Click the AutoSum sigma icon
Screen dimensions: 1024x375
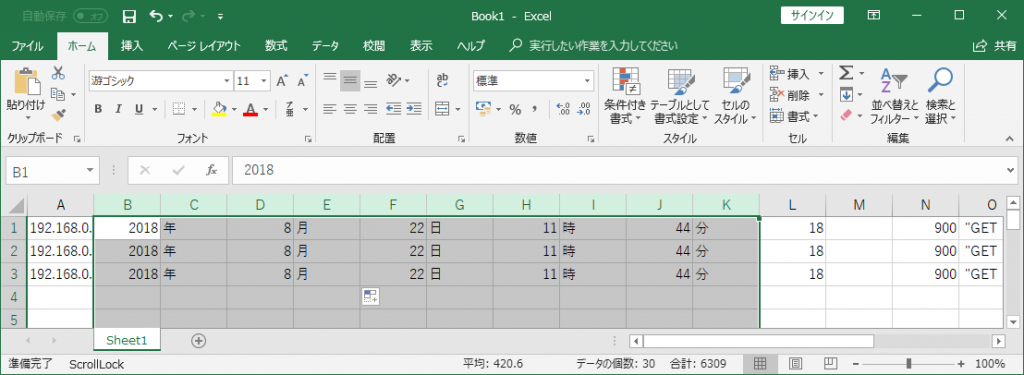846,73
